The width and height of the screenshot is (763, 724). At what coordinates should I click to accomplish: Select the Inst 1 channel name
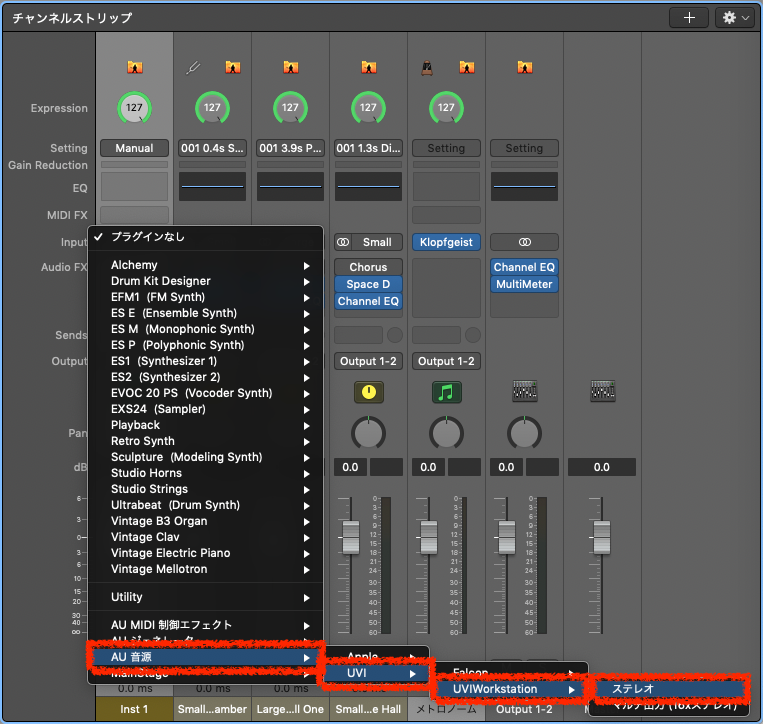tap(134, 709)
